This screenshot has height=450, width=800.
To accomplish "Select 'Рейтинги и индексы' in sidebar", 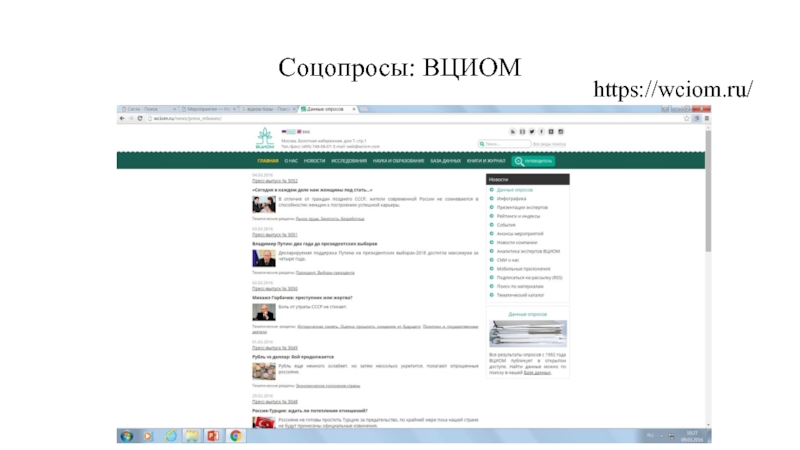I will pos(518,216).
